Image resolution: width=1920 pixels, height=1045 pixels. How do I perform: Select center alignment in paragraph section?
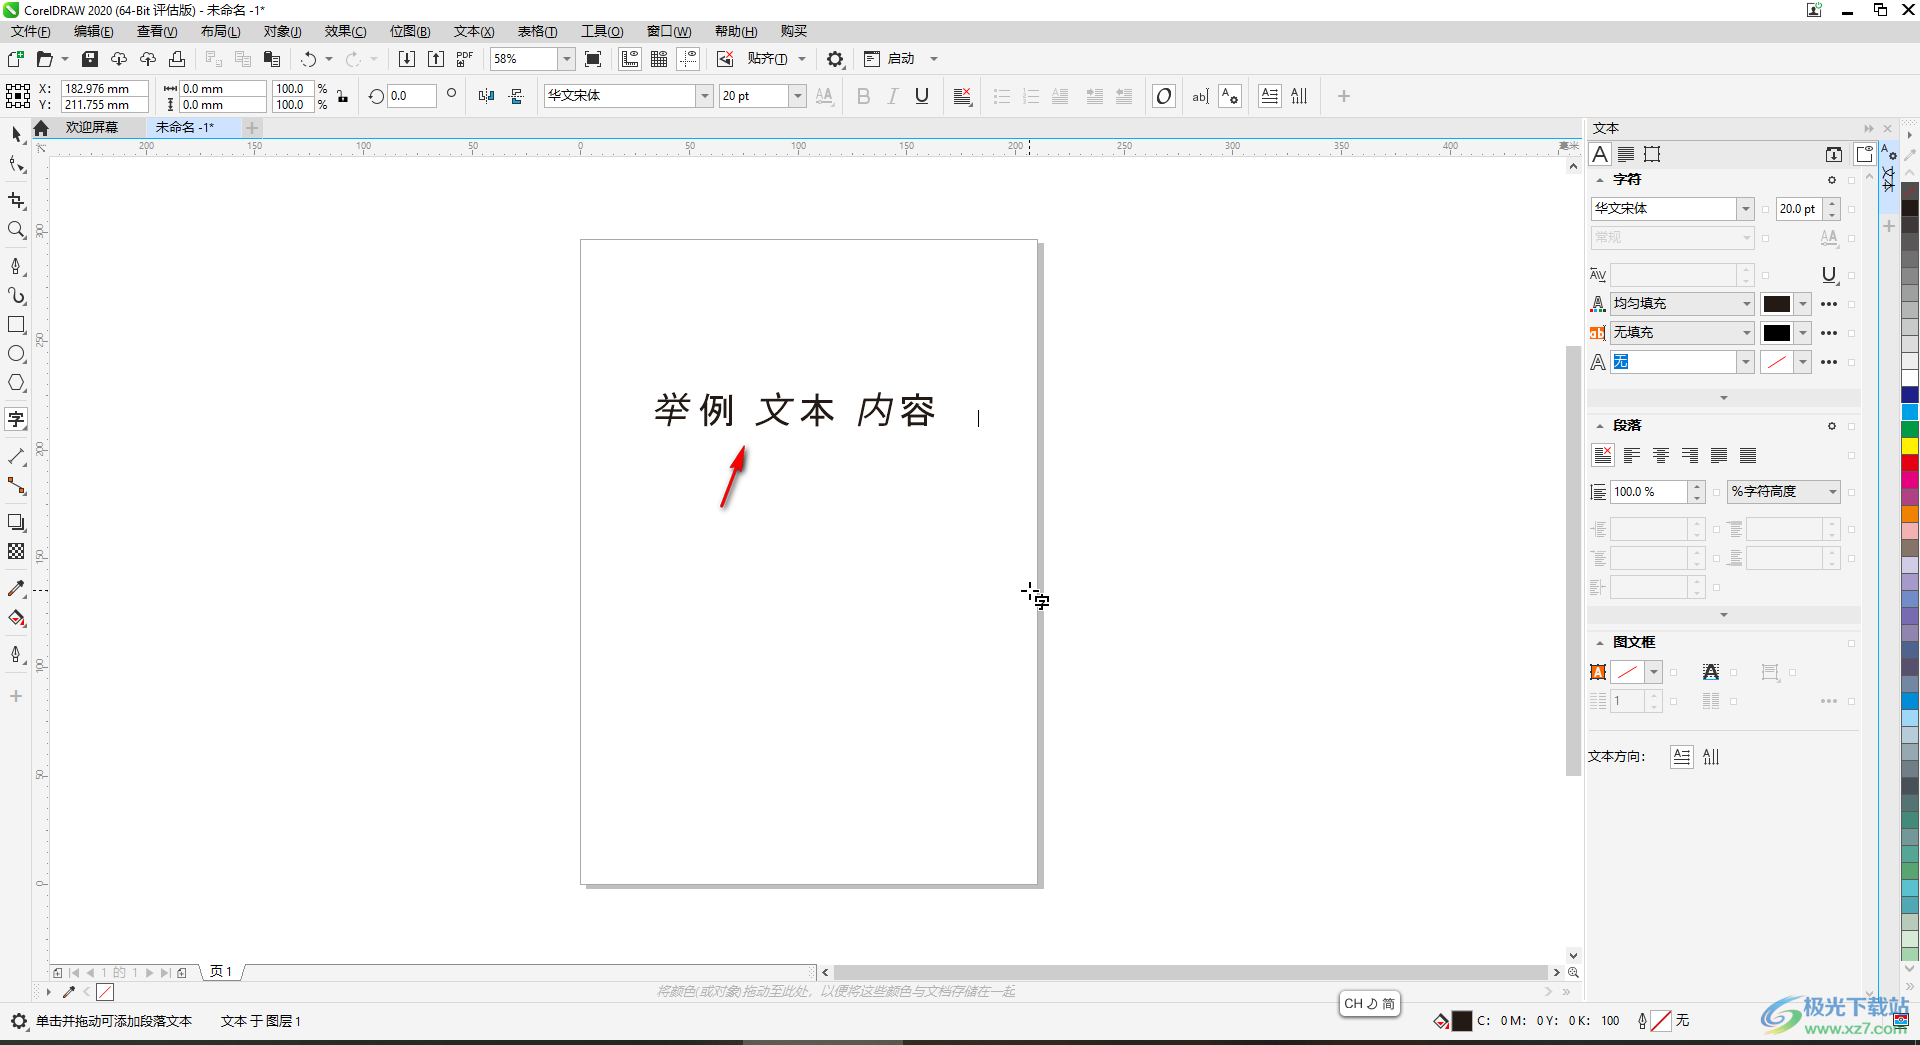[x=1661, y=456]
